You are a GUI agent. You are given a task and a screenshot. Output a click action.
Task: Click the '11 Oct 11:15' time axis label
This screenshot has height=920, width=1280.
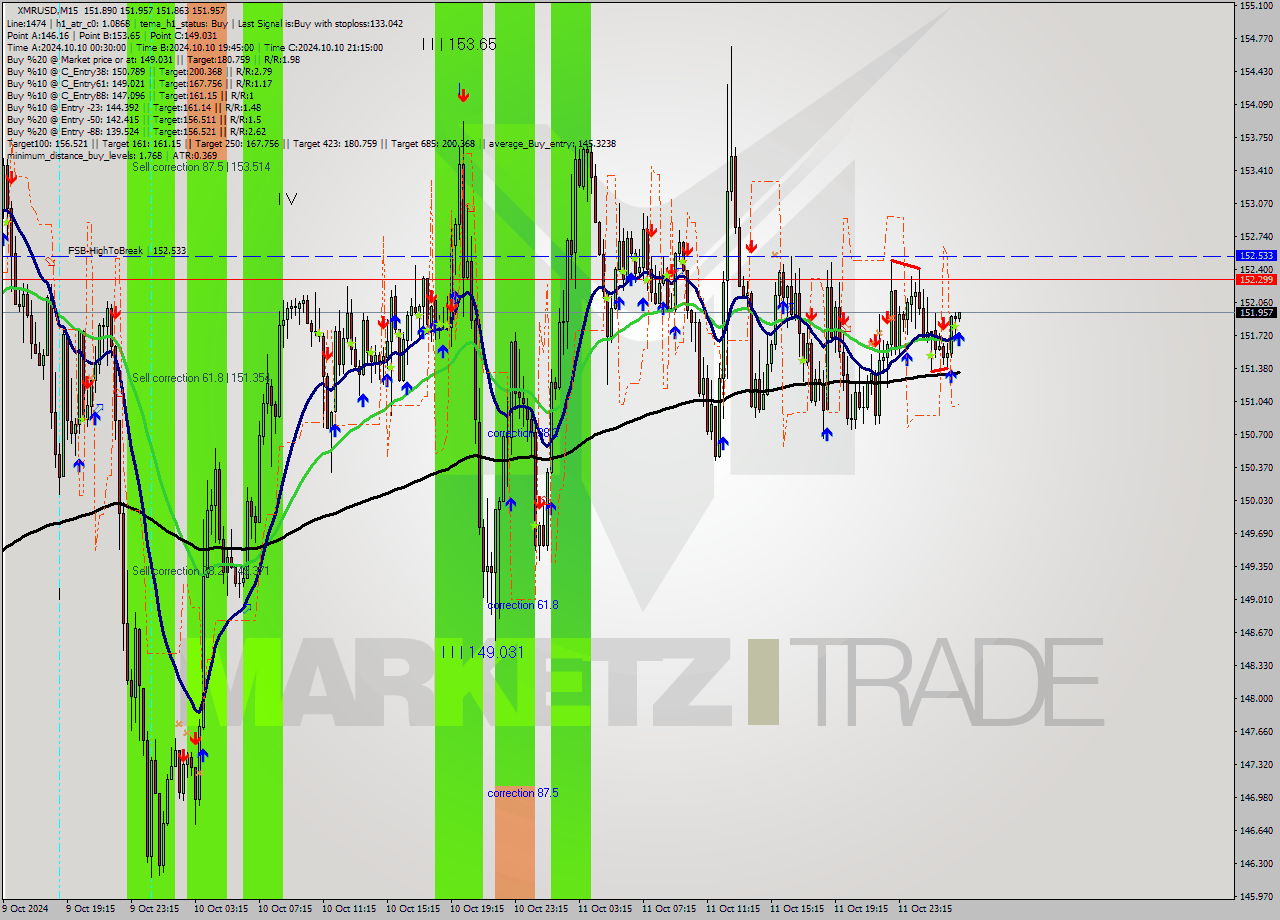tap(731, 909)
